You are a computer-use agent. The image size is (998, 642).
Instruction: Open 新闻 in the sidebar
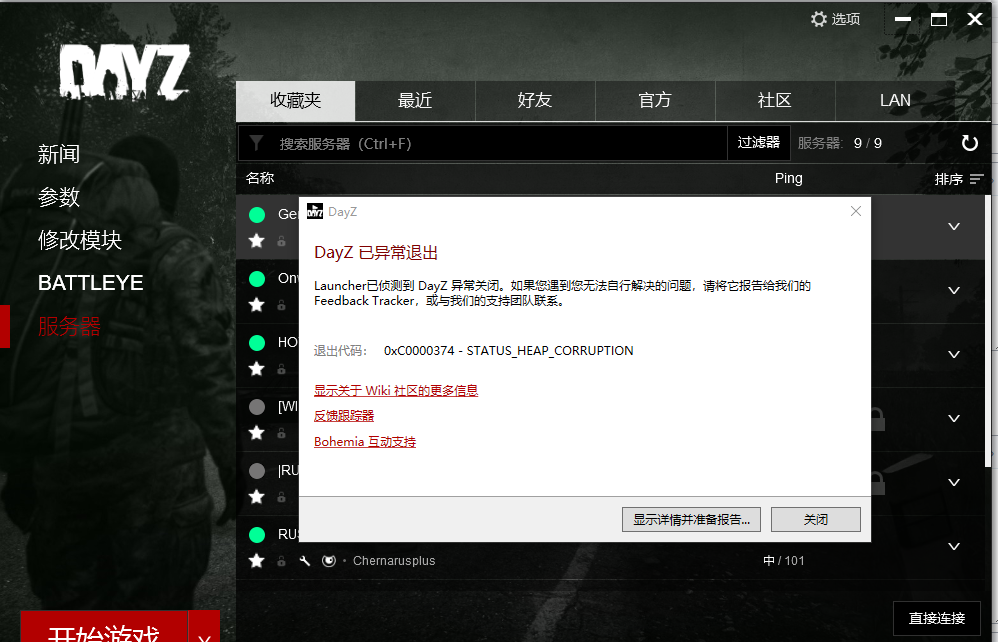[59, 154]
